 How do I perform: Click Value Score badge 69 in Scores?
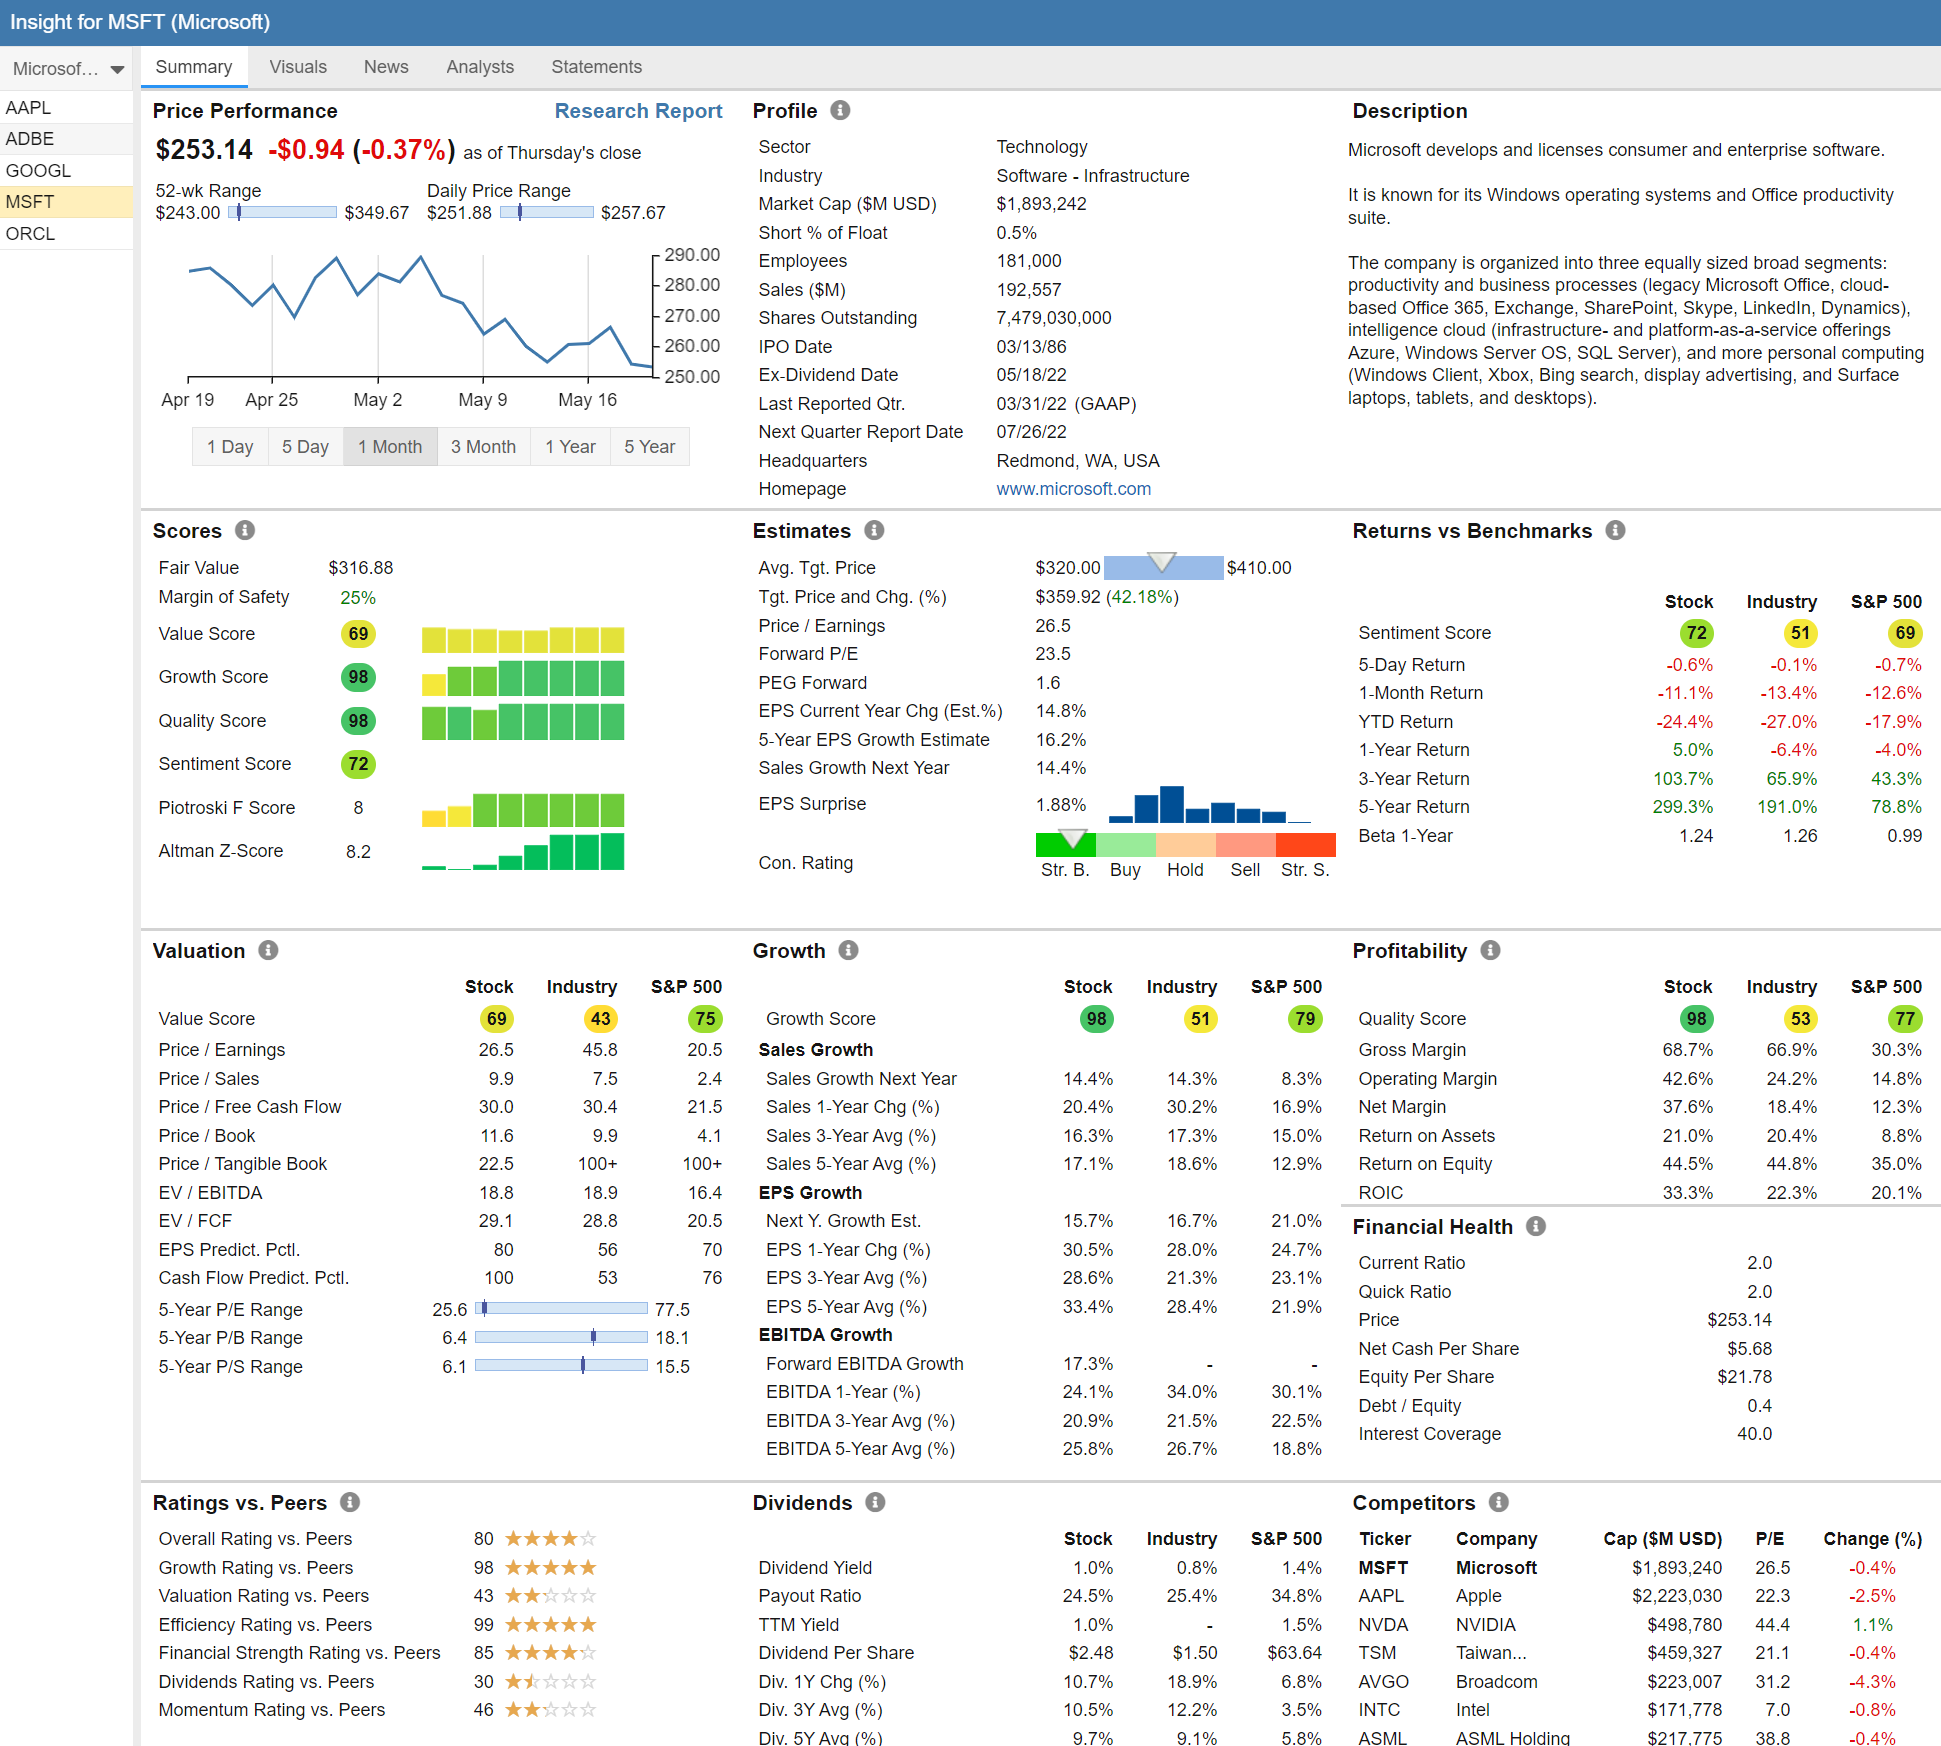click(x=358, y=634)
